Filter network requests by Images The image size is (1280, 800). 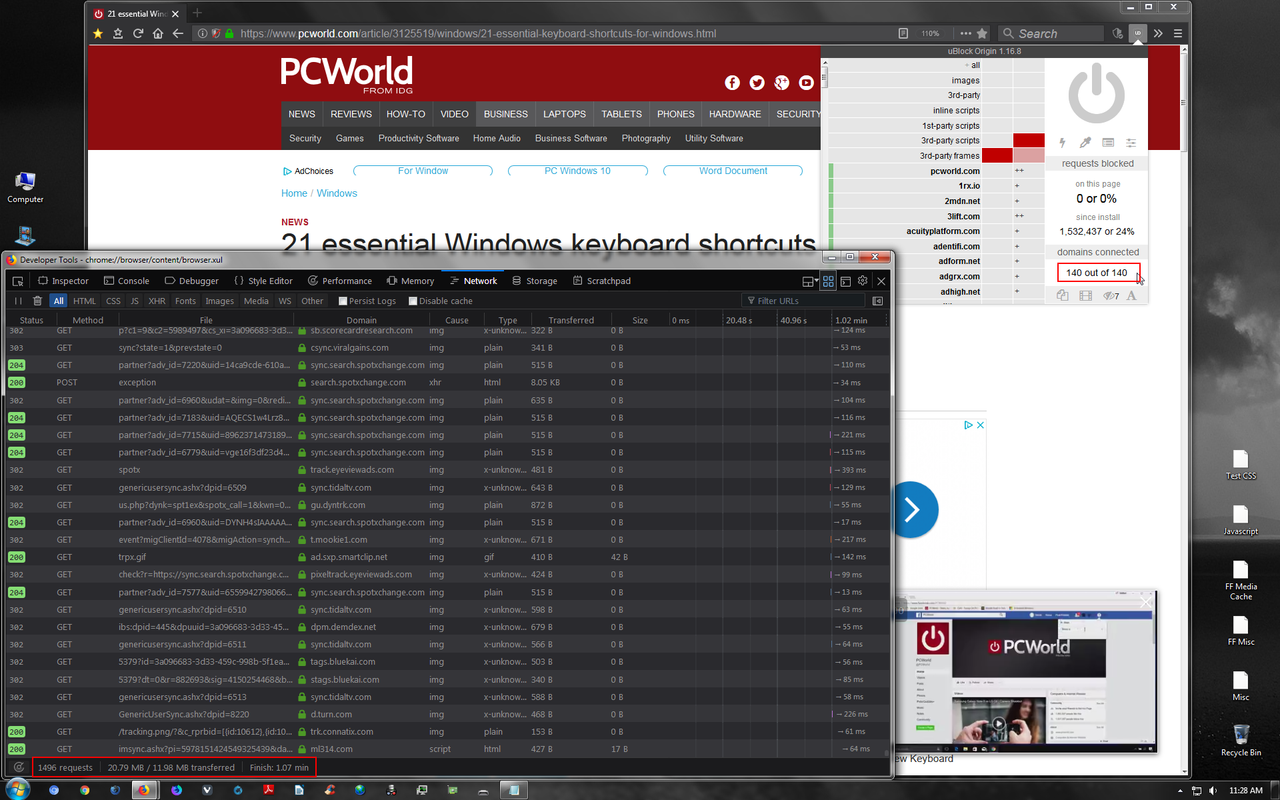tap(219, 300)
